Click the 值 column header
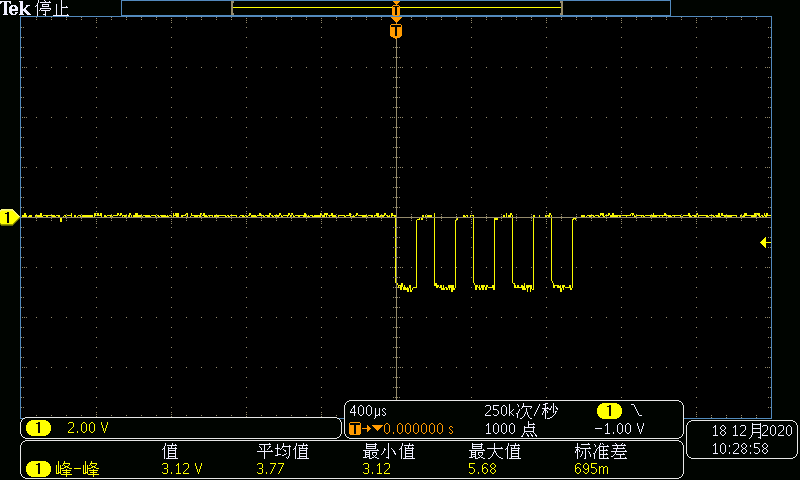Viewport: 800px width, 480px height. [x=170, y=451]
